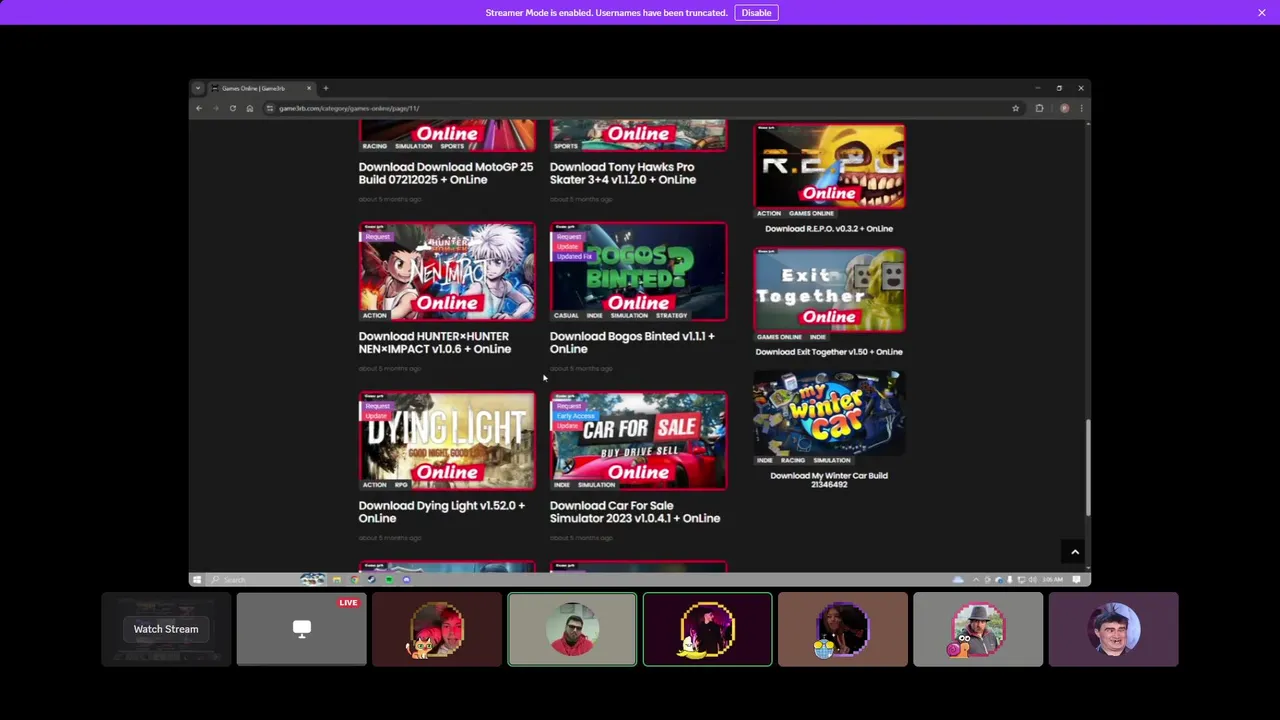The image size is (1280, 720).
Task: Go forward in the browser
Action: (215, 108)
